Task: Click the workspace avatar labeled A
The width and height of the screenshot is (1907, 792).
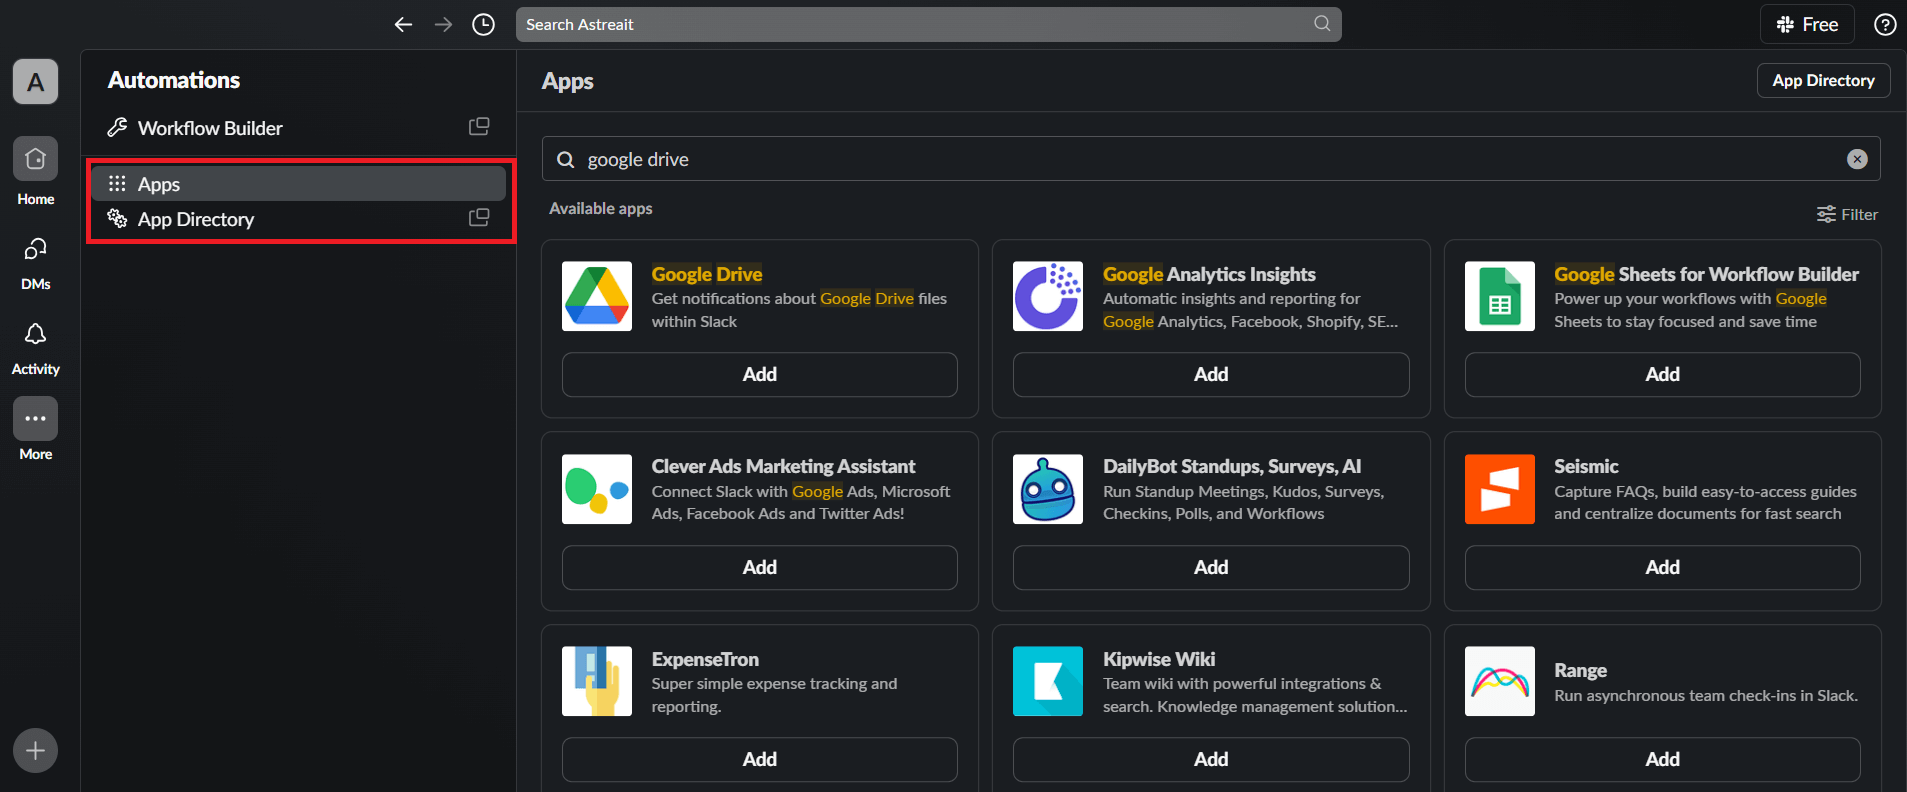Action: click(x=35, y=82)
